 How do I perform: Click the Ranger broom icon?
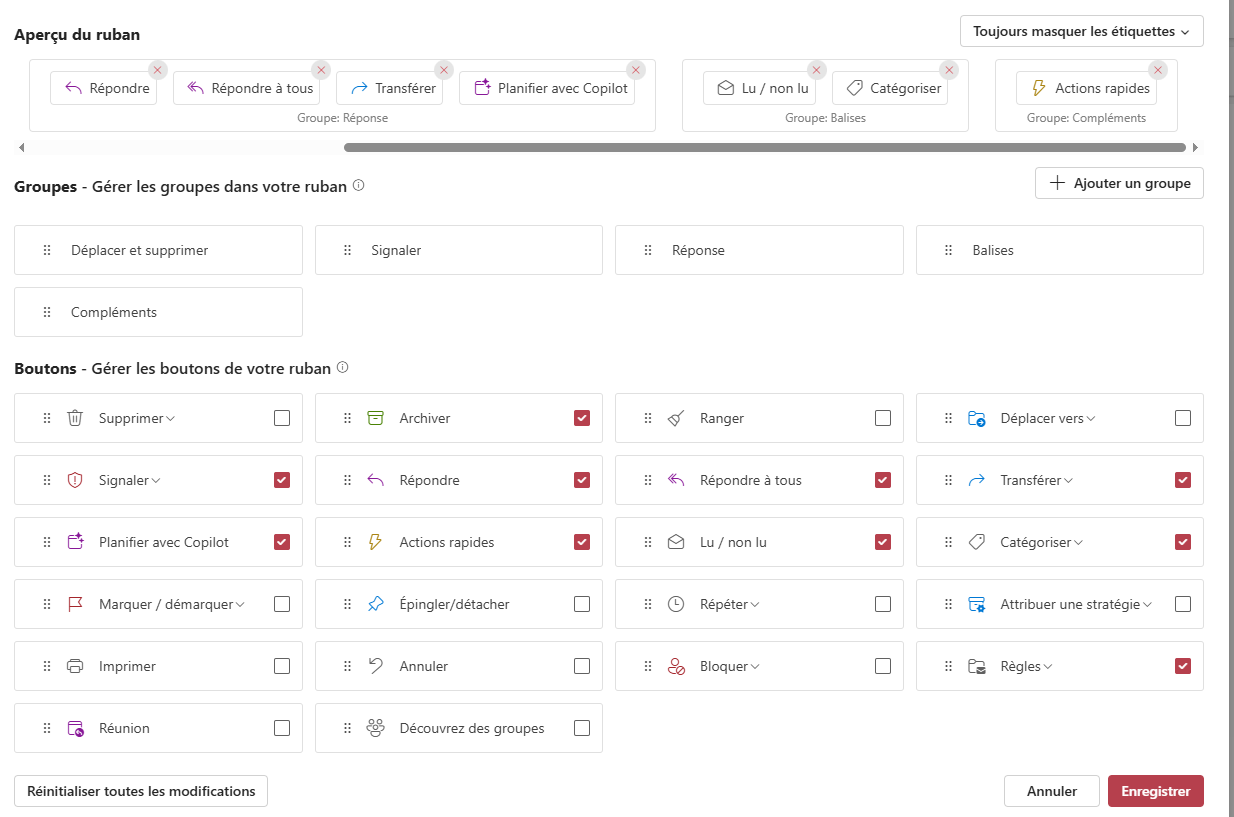pyautogui.click(x=676, y=418)
